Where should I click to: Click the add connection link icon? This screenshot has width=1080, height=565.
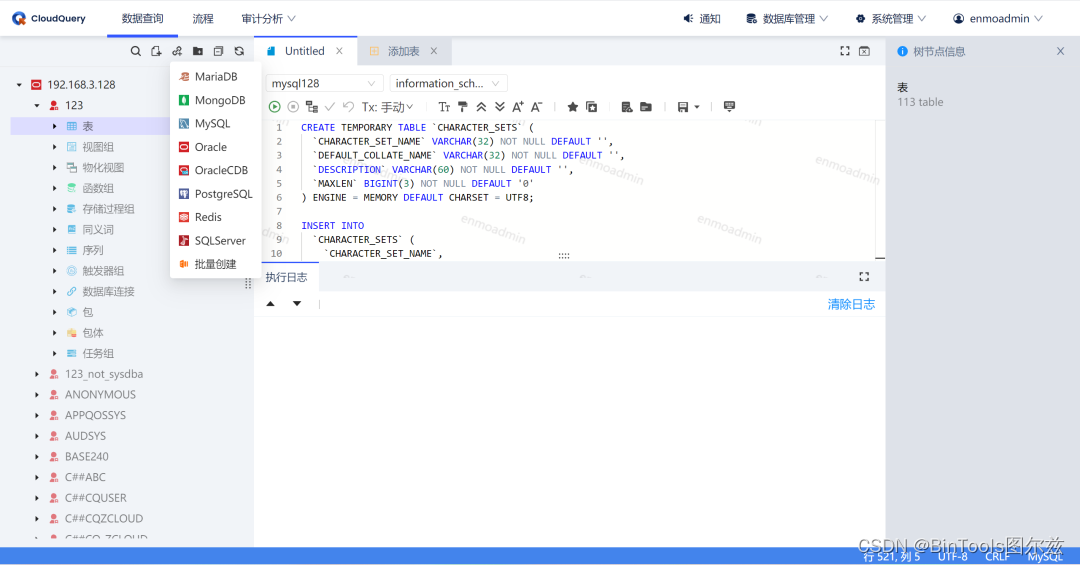[177, 51]
